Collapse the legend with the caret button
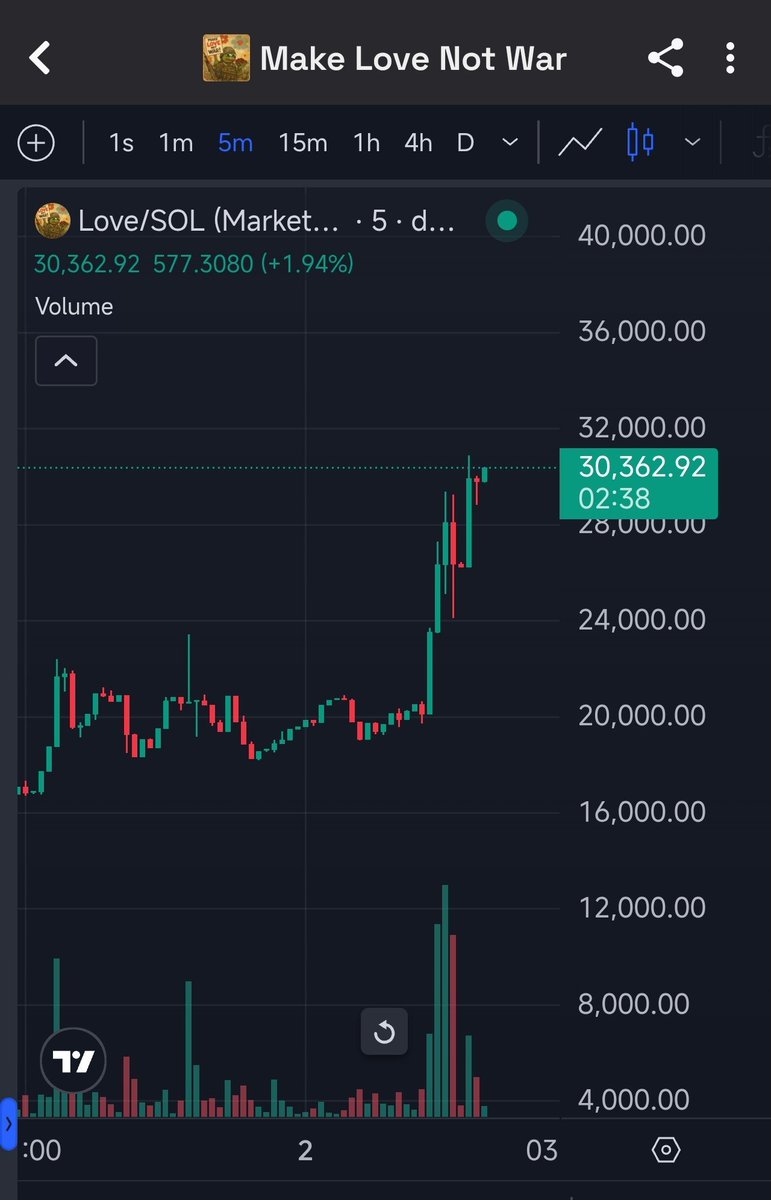The width and height of the screenshot is (771, 1200). pos(66,361)
